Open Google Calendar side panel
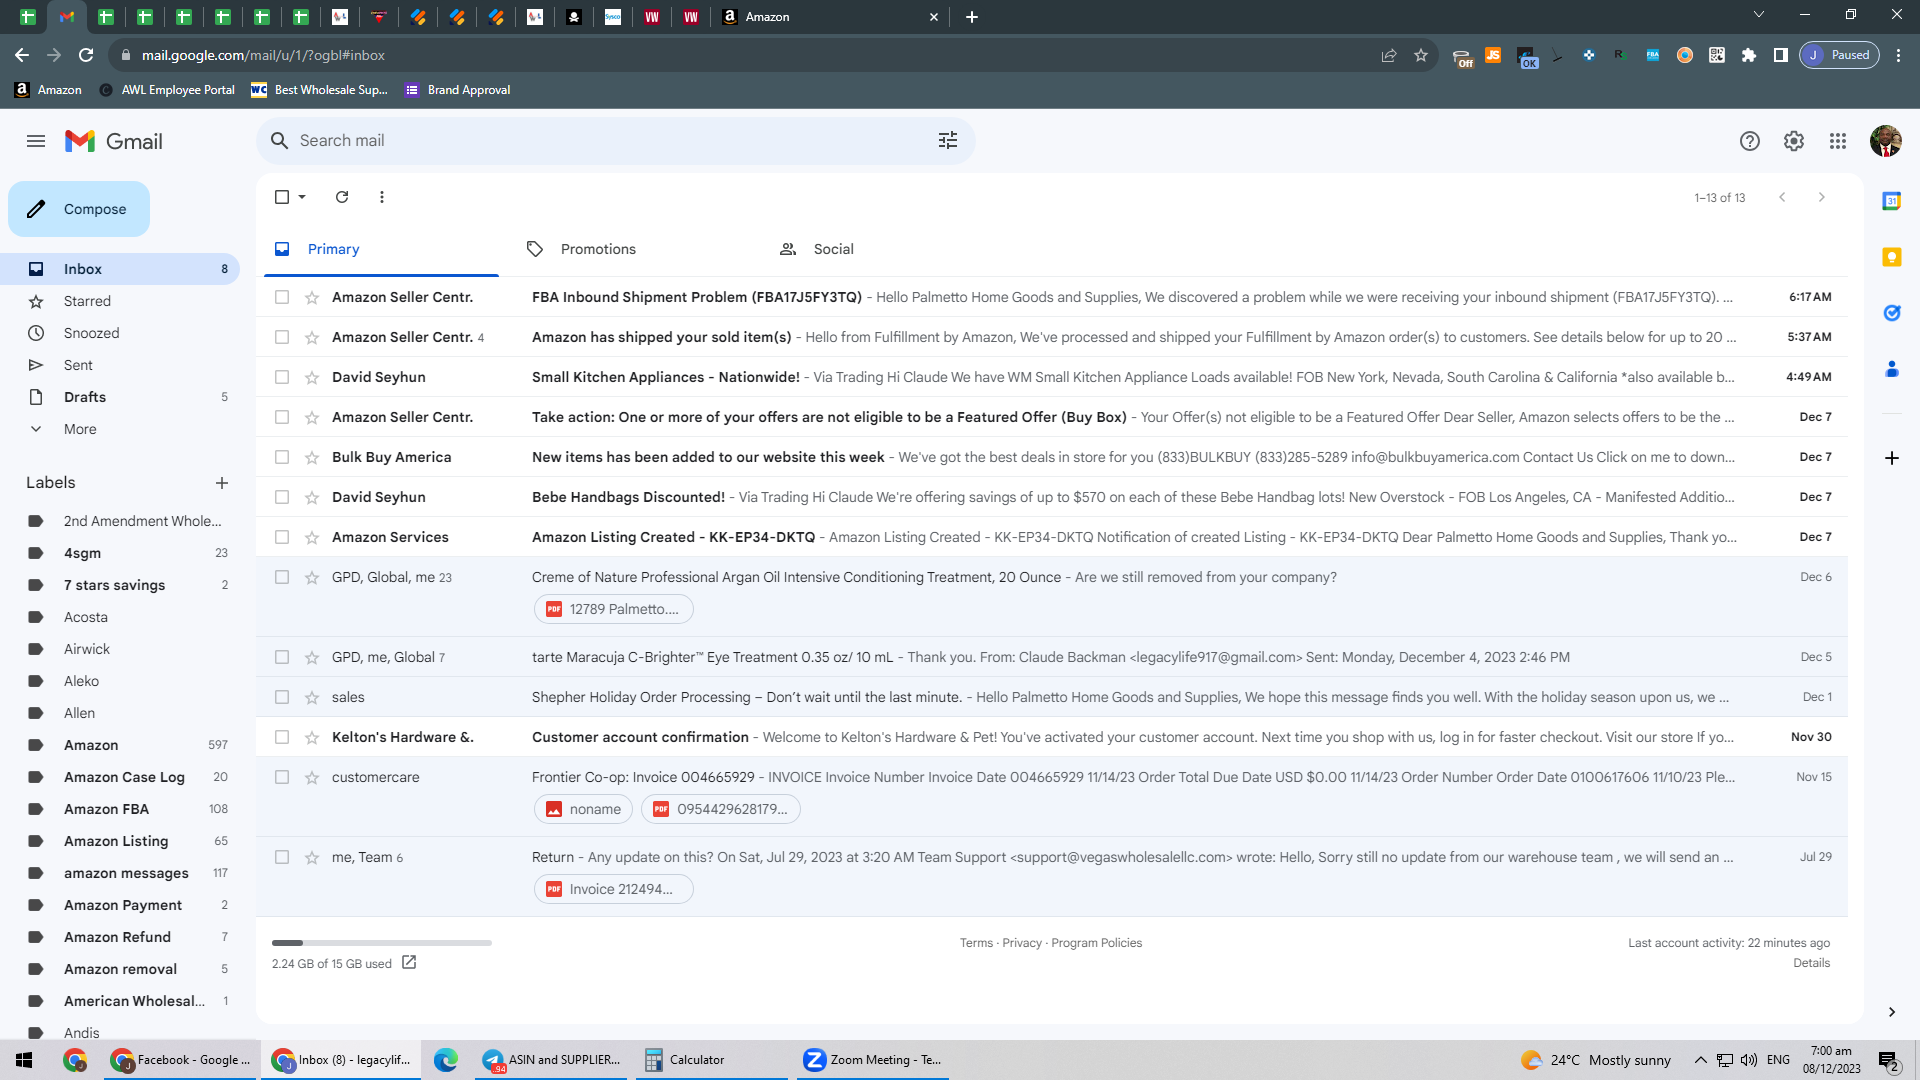Screen dimensions: 1920x1080 (x=1892, y=201)
